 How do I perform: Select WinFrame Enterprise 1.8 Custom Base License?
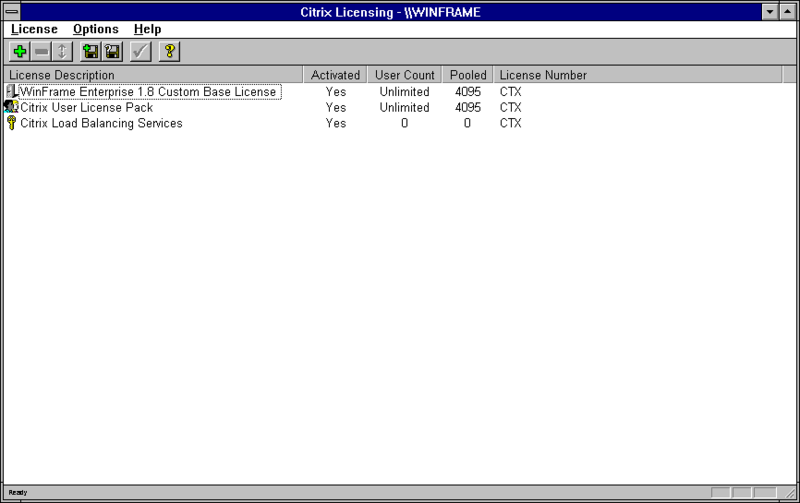coord(150,92)
